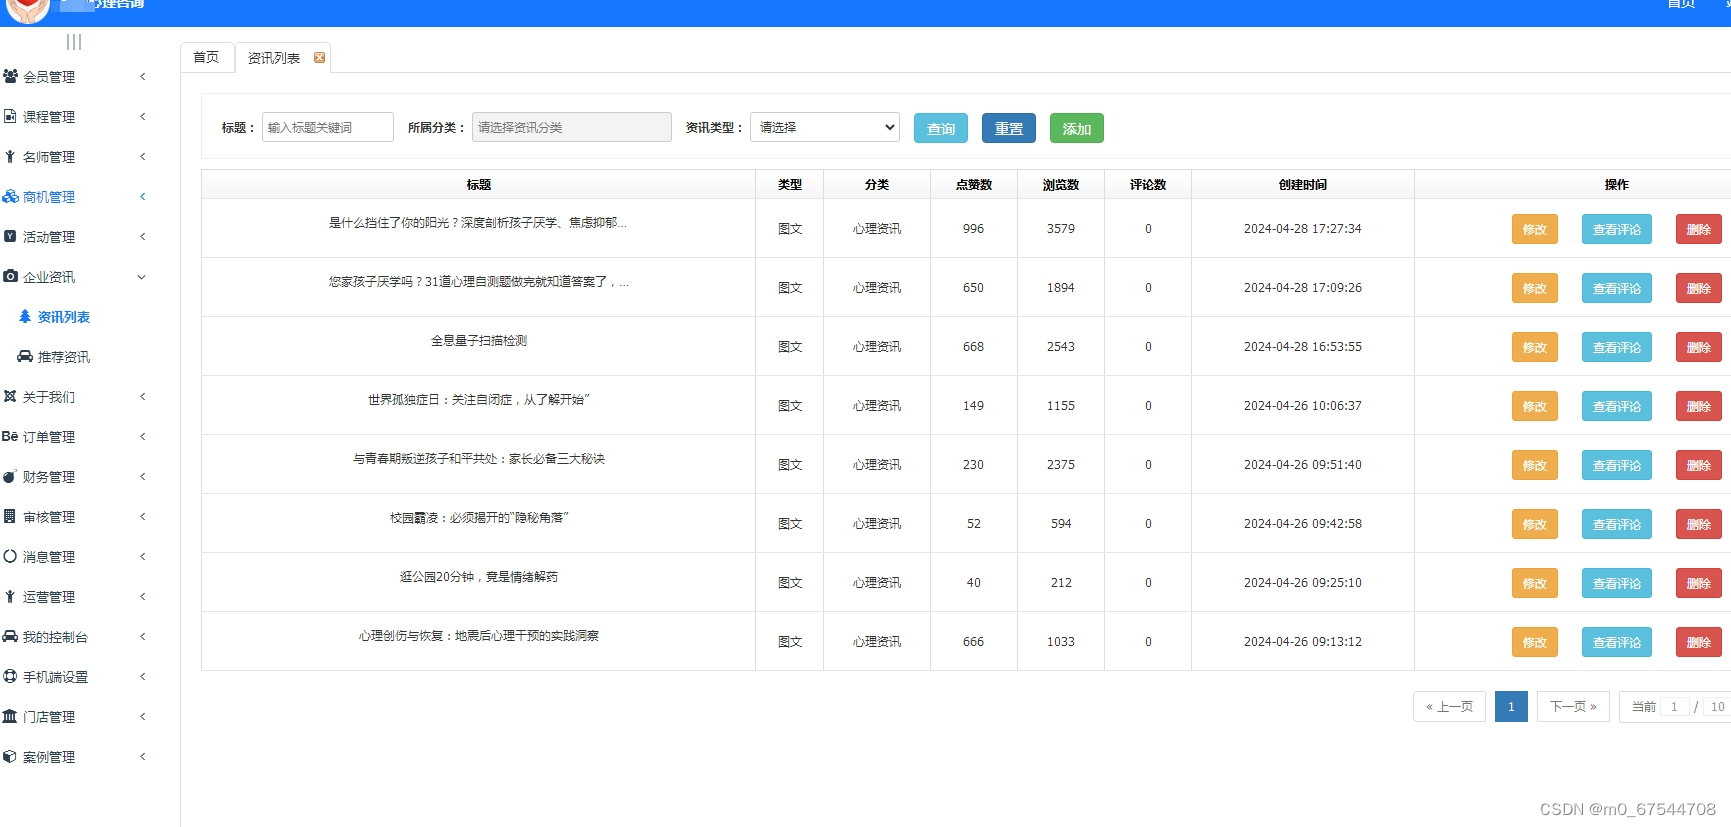1731x827 pixels.
Task: Toggle the sidebar collapse bars icon
Action: (74, 42)
